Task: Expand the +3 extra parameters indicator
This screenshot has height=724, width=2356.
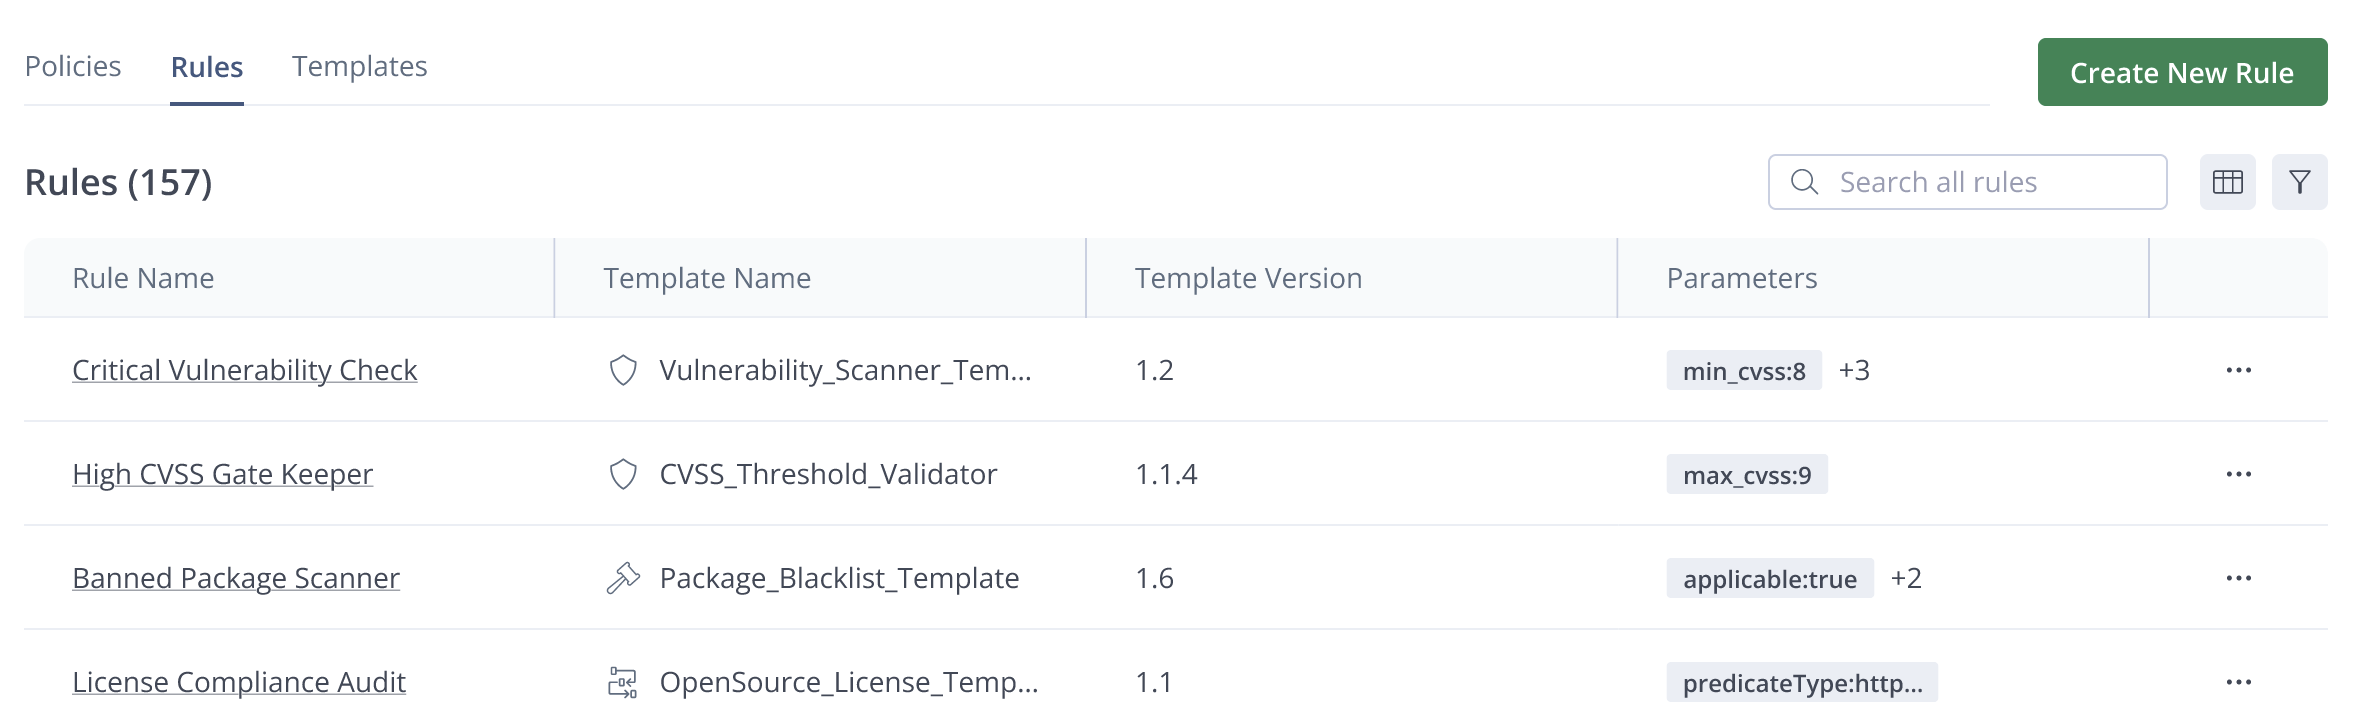Action: click(x=1854, y=370)
